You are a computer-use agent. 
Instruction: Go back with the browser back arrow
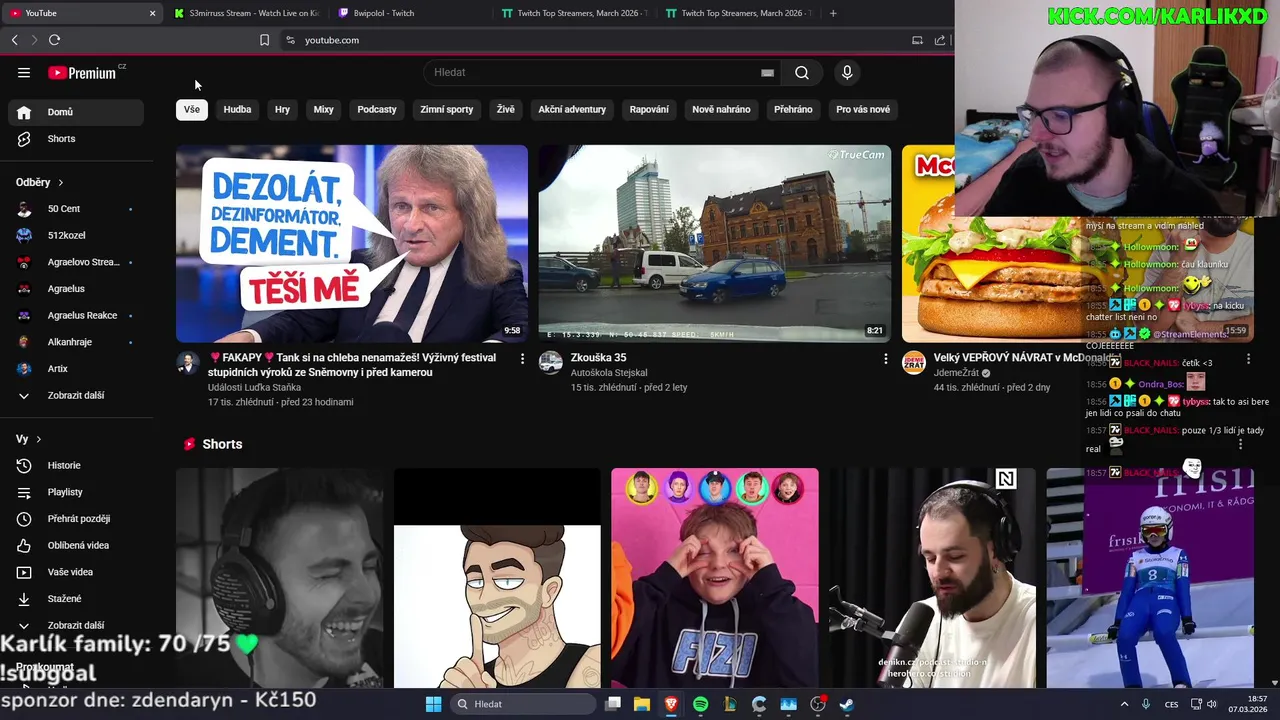14,40
